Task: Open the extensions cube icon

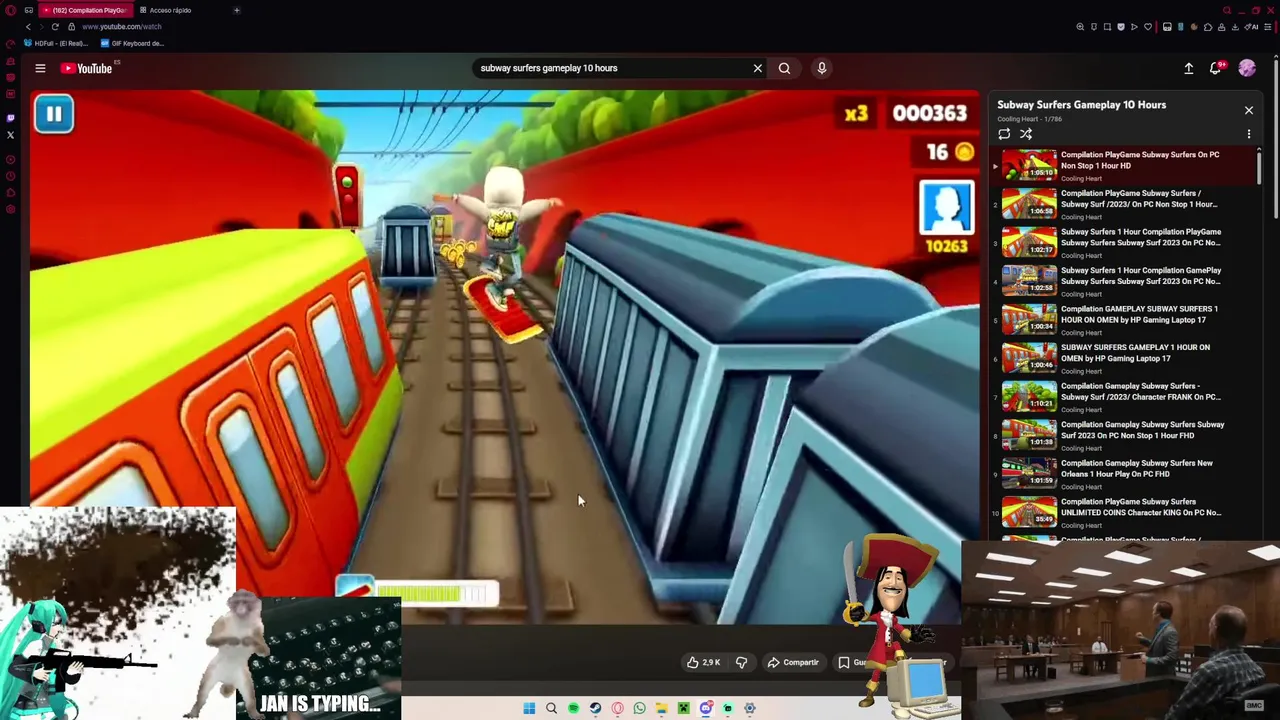Action: click(x=1208, y=27)
